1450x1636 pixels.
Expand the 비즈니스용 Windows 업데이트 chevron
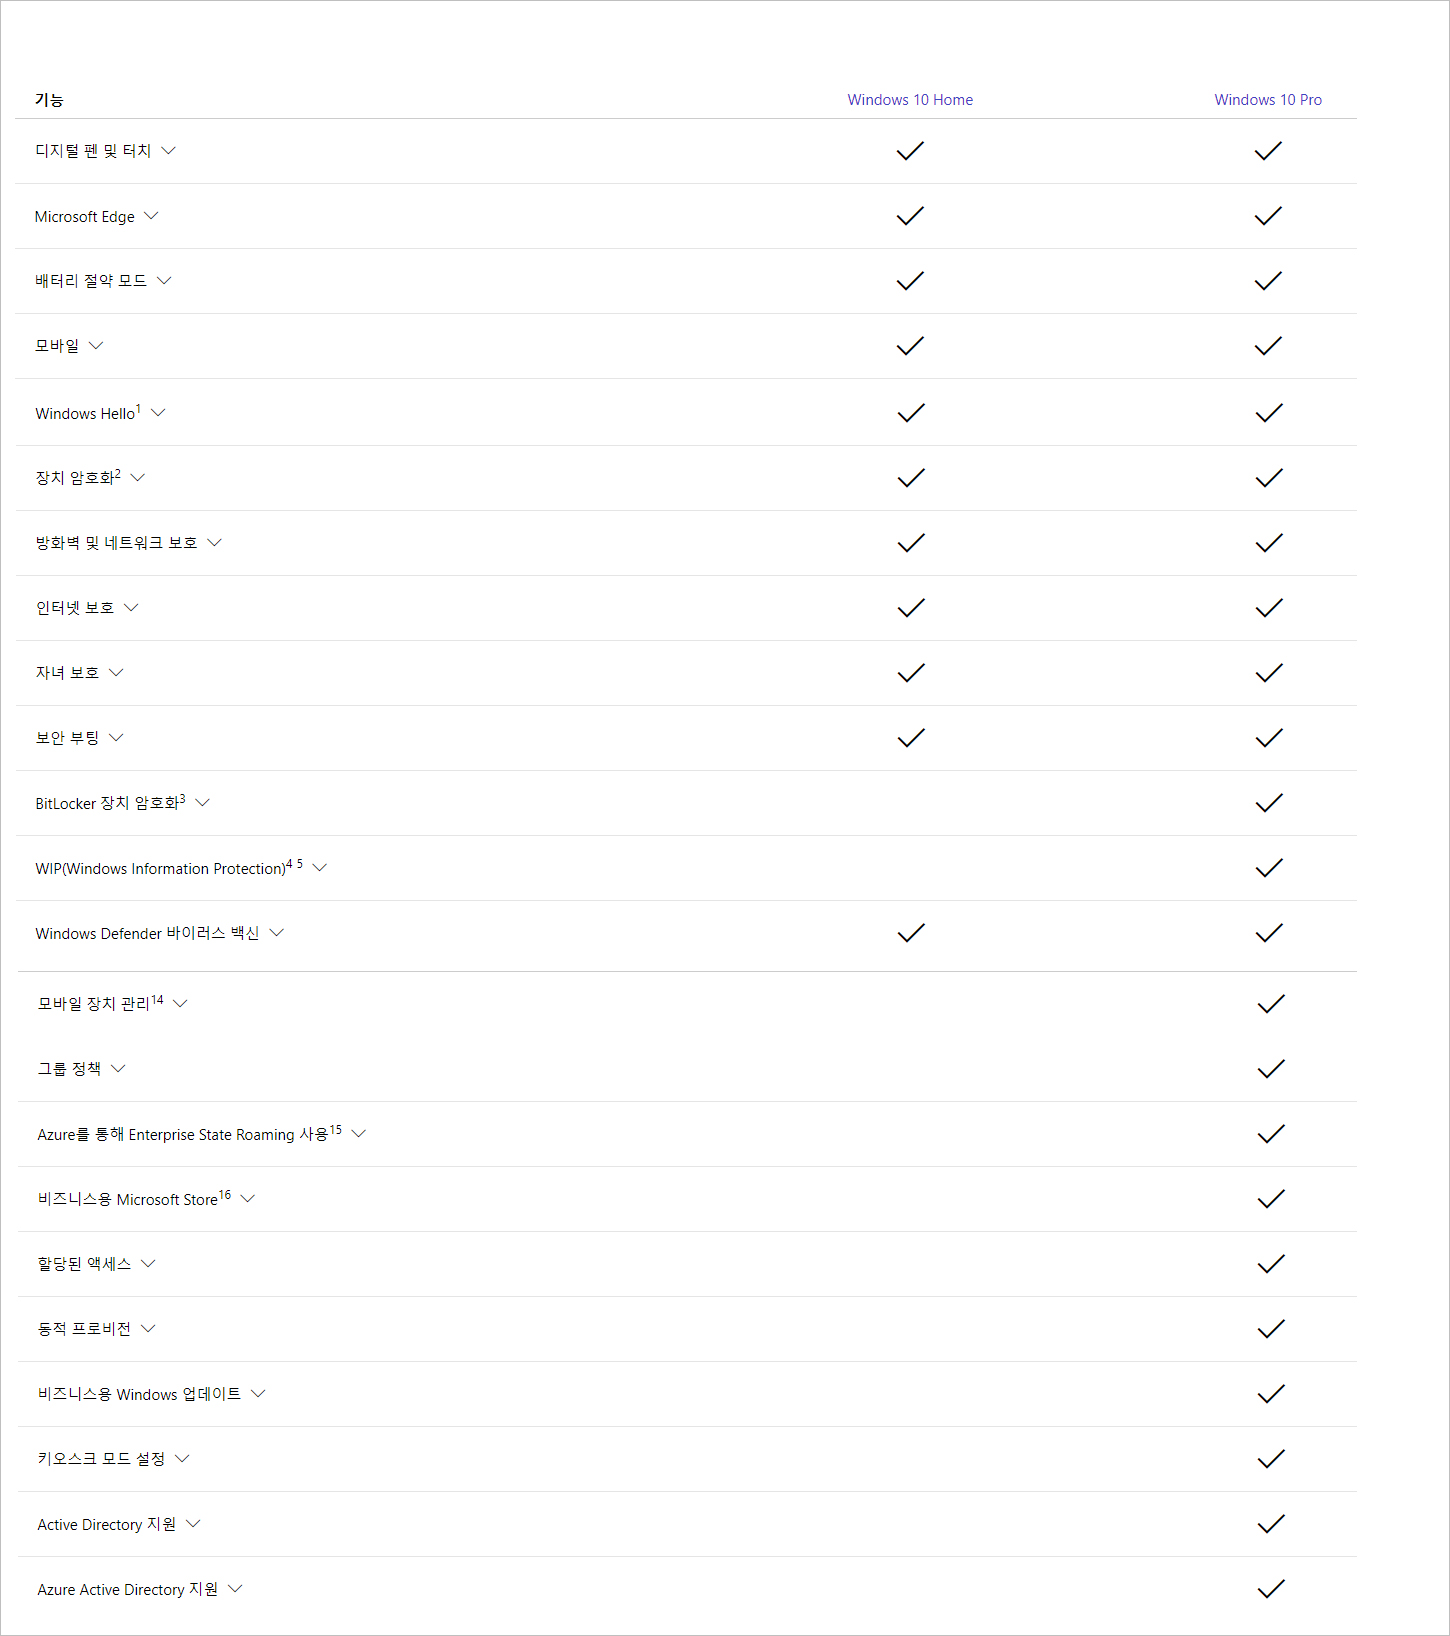258,1394
